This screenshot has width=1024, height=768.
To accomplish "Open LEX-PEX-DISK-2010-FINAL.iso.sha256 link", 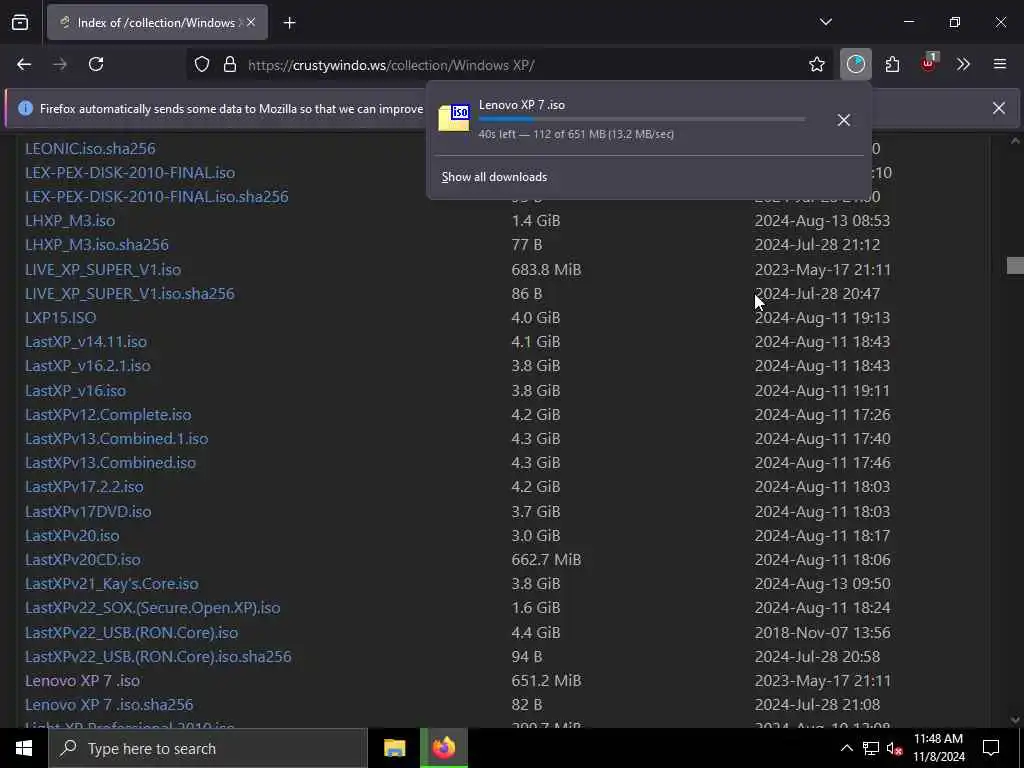I will [157, 197].
